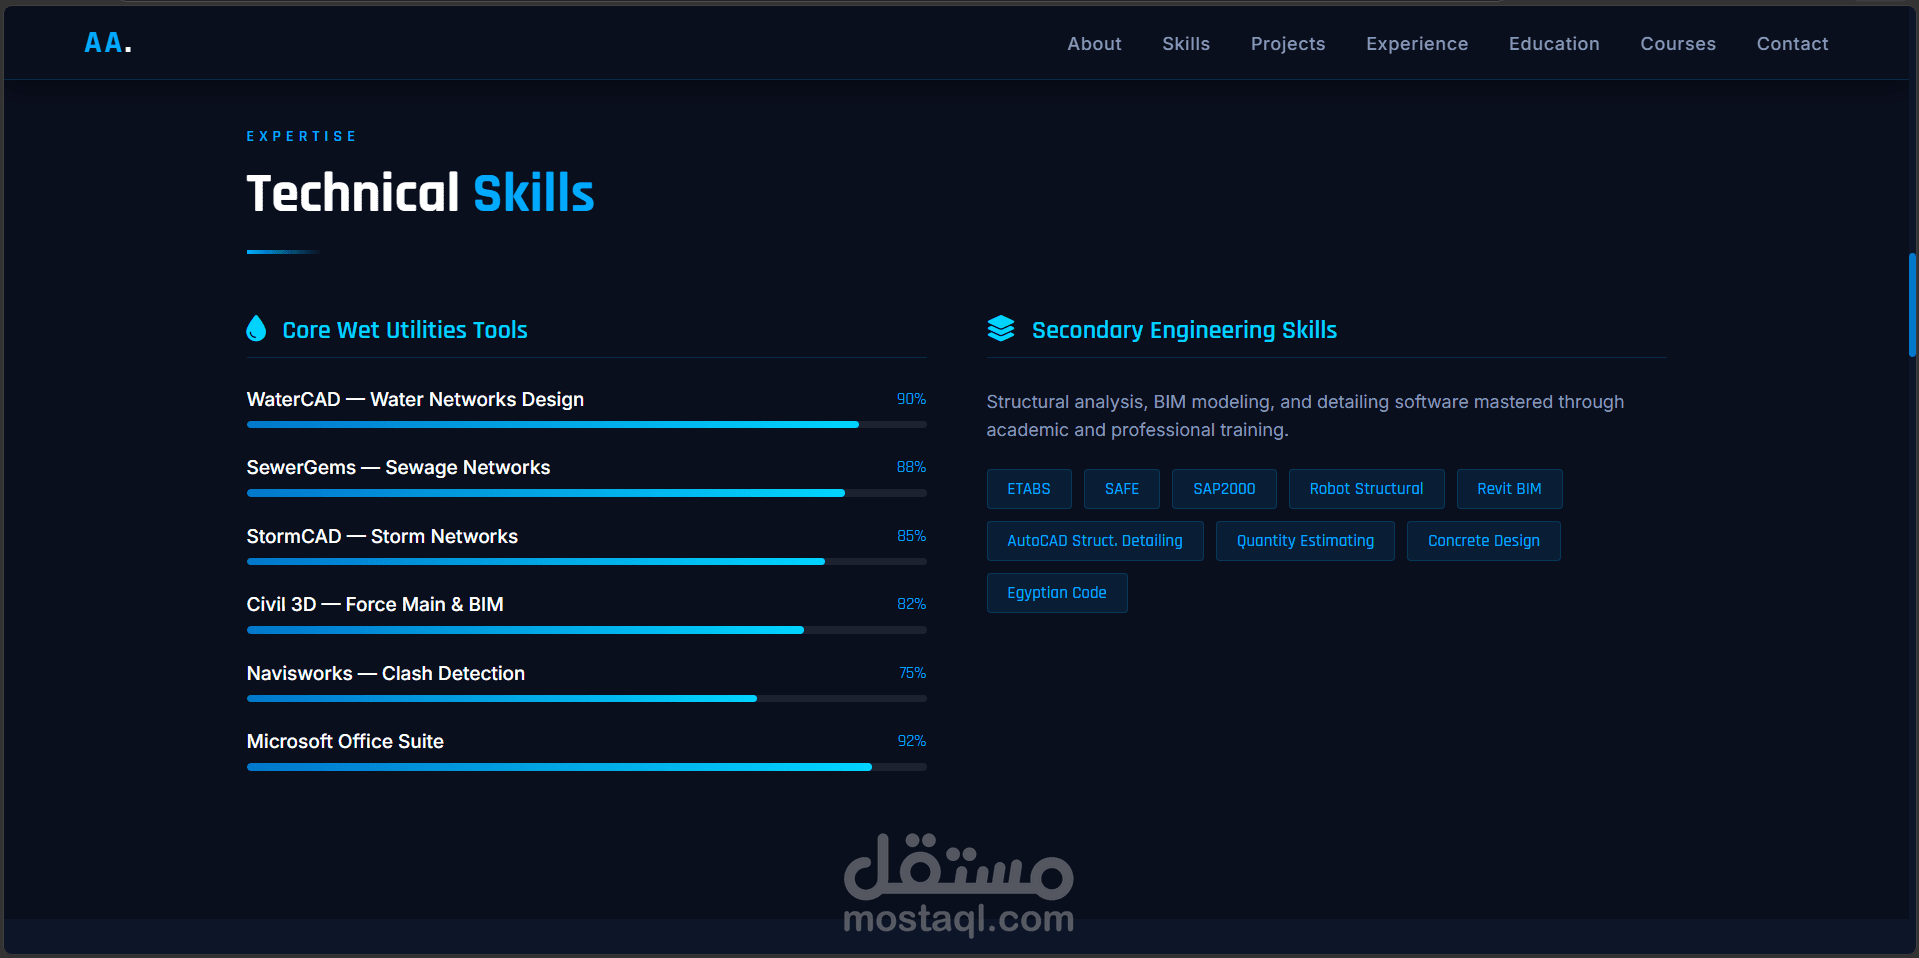This screenshot has height=958, width=1919.
Task: Select AutoCAD Struct. Detailing tag
Action: [1095, 541]
